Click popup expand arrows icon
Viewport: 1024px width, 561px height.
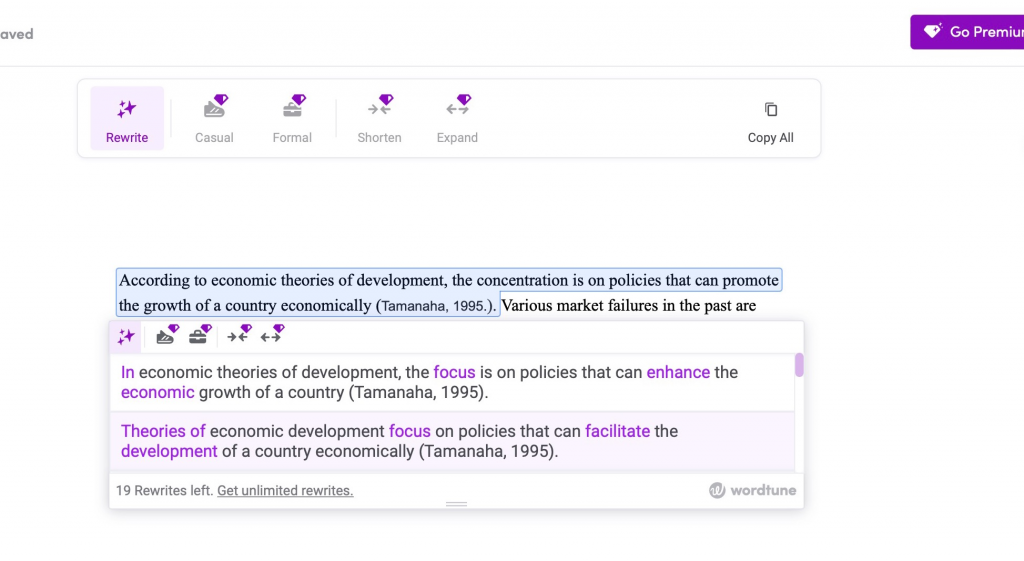(272, 334)
